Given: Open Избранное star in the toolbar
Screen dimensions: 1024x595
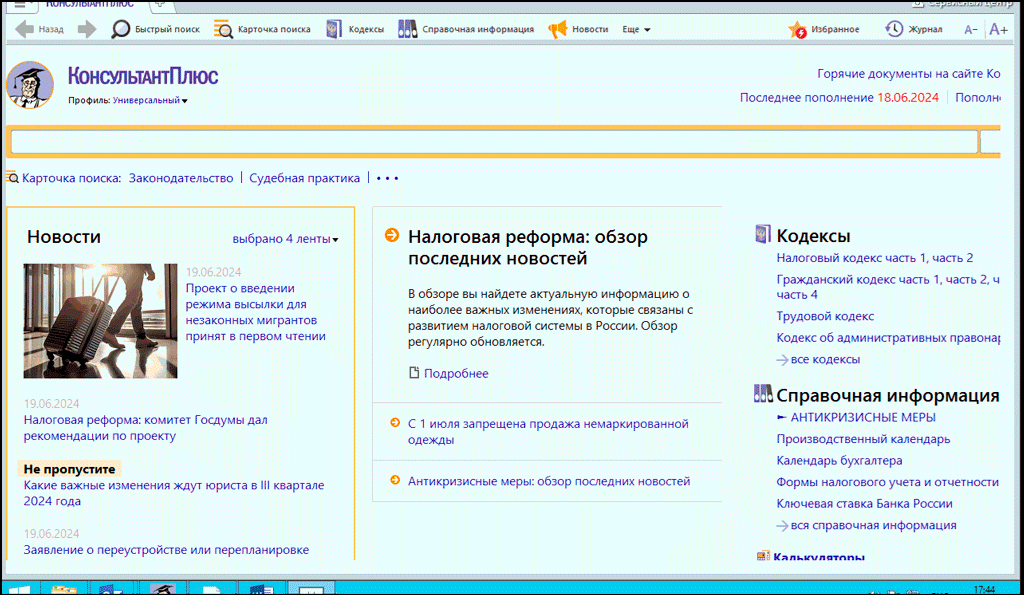Looking at the screenshot, I should (x=824, y=29).
